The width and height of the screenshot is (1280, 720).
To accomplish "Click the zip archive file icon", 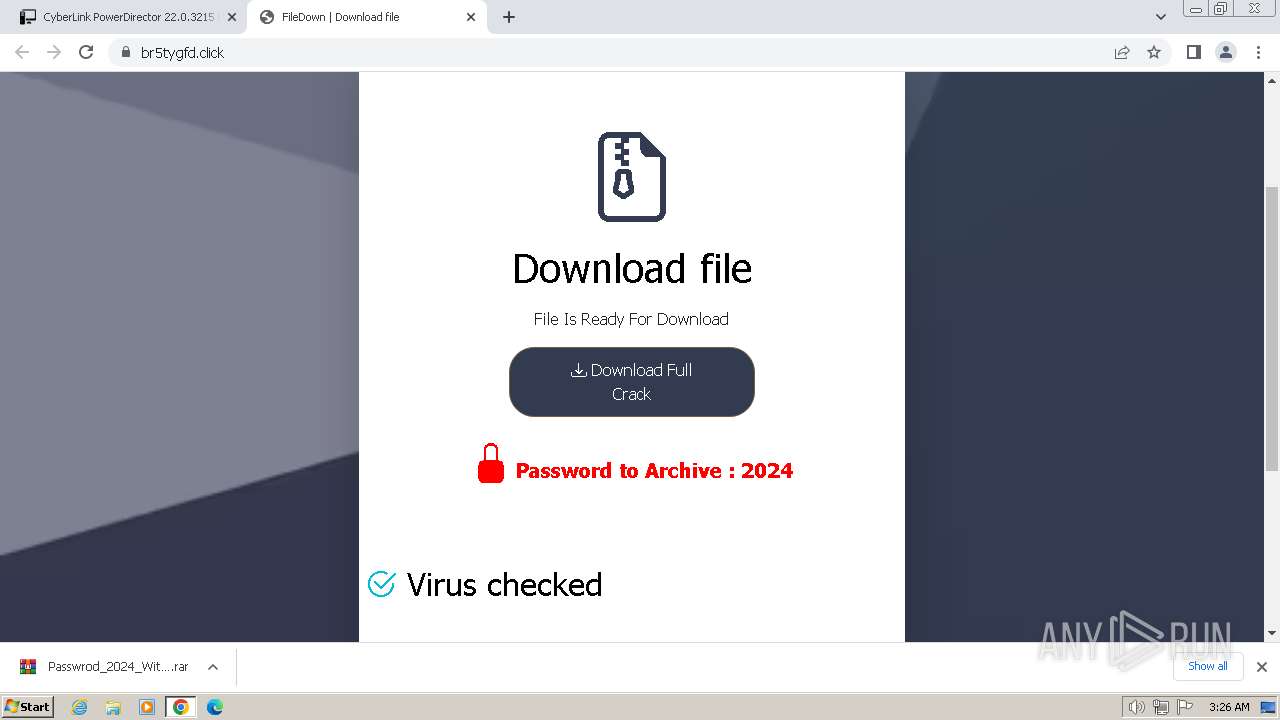I will (x=632, y=177).
